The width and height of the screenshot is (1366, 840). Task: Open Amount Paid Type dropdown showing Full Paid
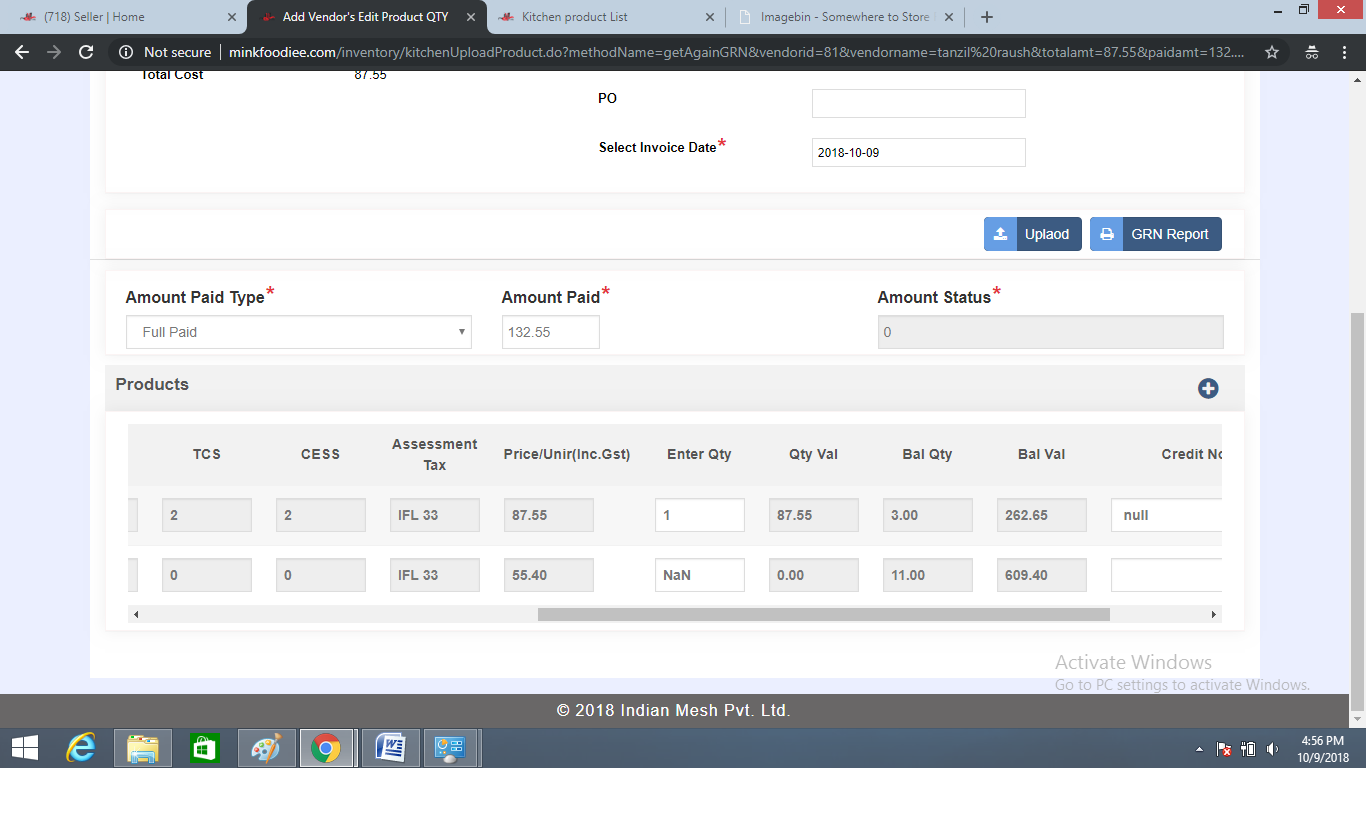coord(298,332)
